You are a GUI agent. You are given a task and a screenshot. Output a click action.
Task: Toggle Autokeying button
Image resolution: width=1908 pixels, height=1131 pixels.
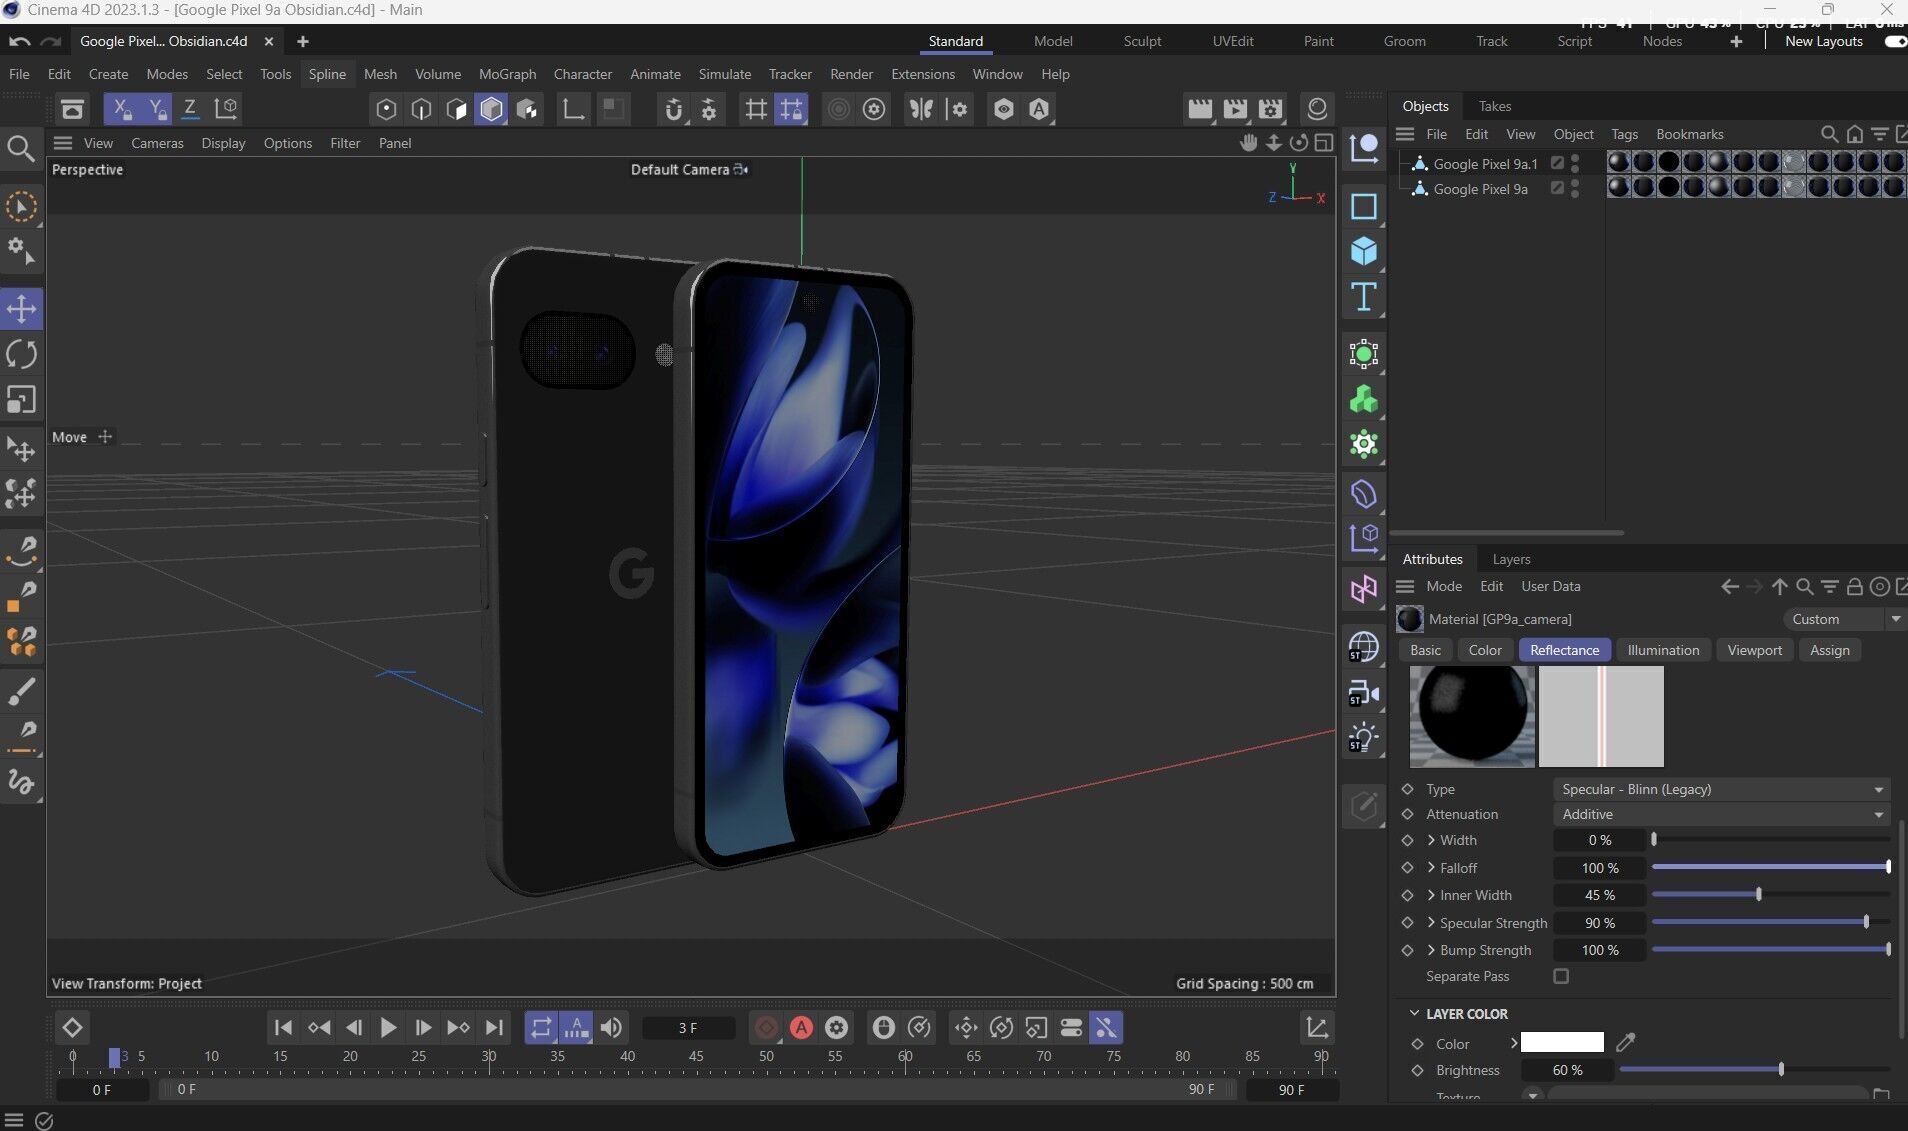click(x=801, y=1027)
